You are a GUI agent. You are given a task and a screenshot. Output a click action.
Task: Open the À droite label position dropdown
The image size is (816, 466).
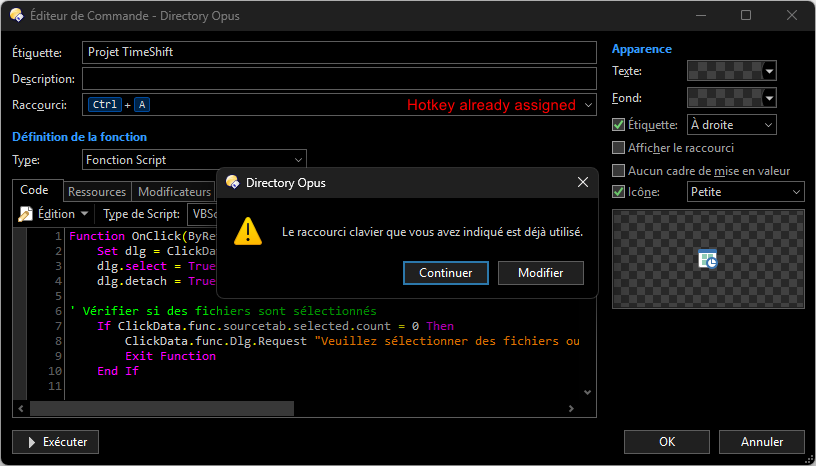click(732, 125)
